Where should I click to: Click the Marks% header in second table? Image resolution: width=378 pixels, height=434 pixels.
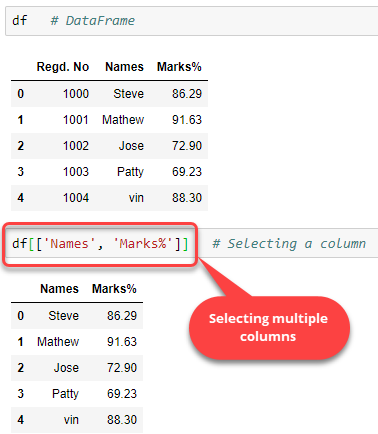114,289
